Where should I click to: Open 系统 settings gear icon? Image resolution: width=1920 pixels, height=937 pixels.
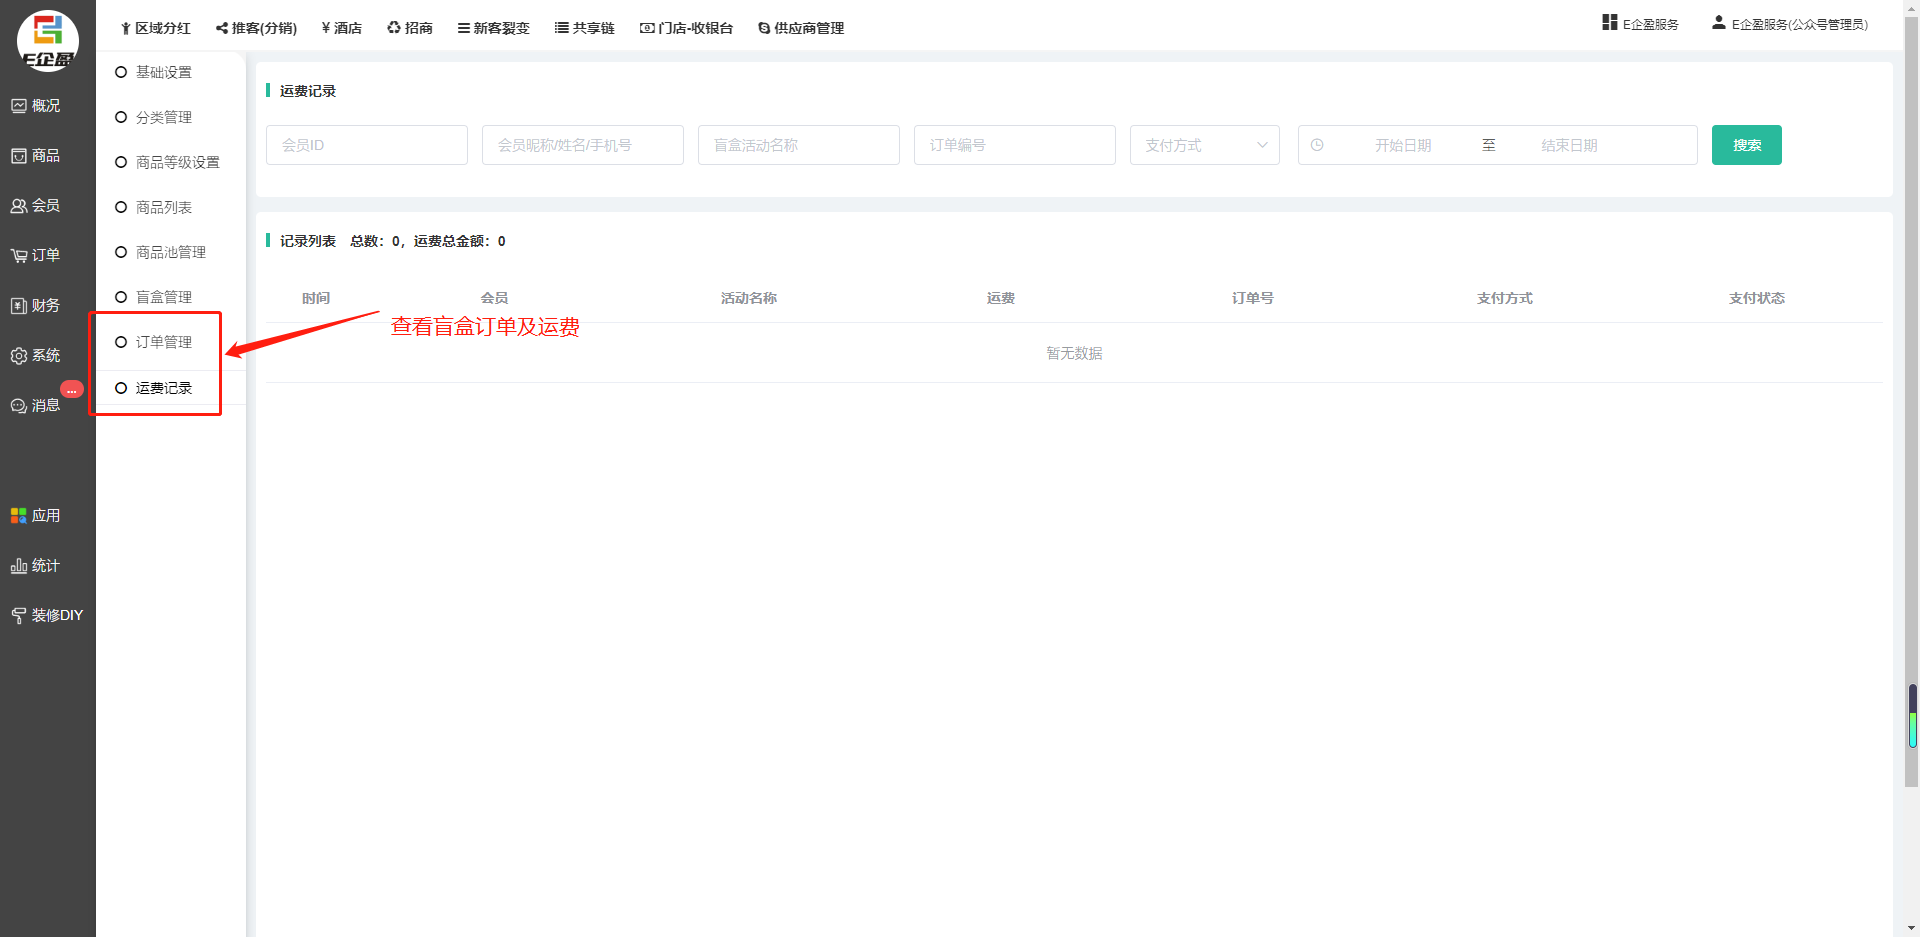(19, 356)
